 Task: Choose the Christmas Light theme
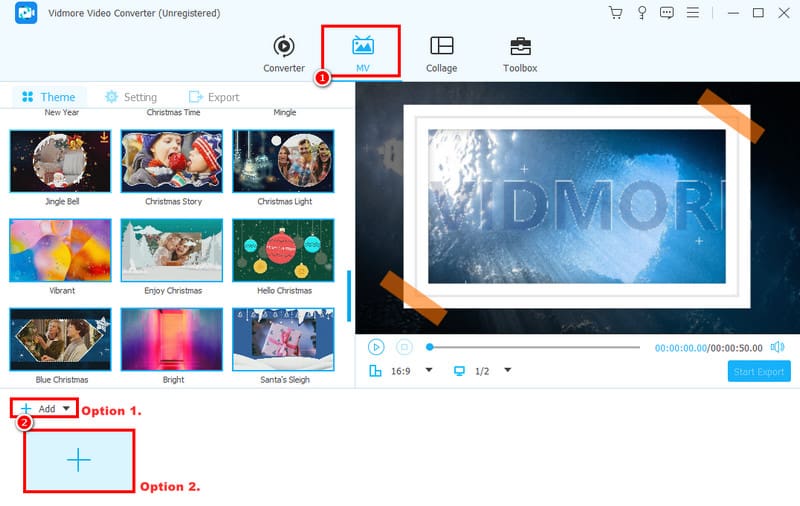[x=283, y=161]
